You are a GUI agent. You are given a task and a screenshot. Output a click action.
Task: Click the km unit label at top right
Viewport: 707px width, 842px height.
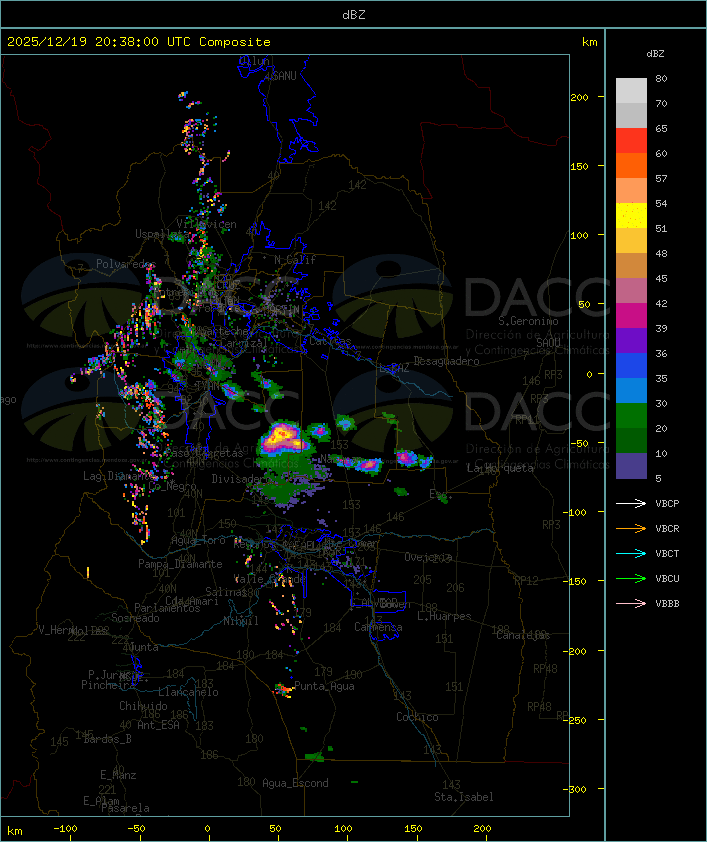coord(589,42)
